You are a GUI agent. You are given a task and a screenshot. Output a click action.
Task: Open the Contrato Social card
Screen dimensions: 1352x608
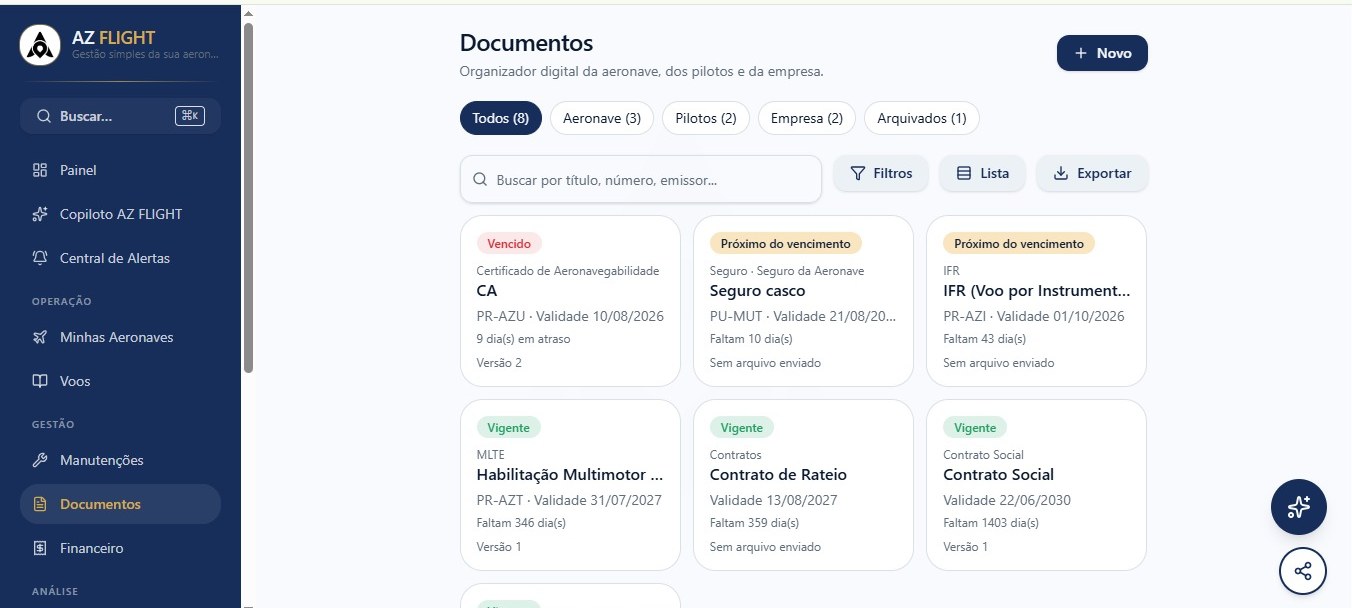pos(1037,485)
